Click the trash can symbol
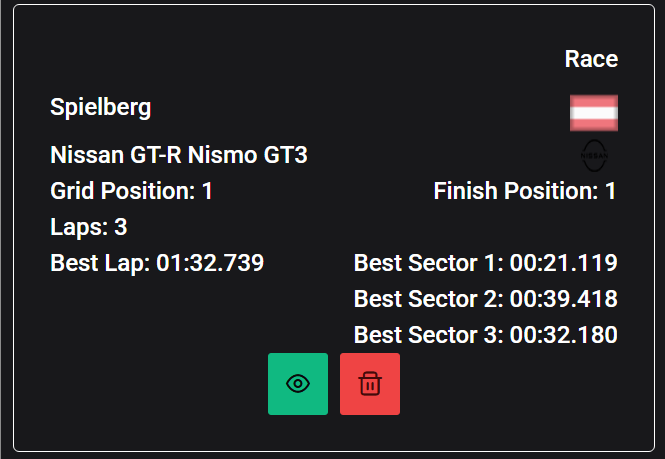The width and height of the screenshot is (665, 459). click(x=370, y=384)
